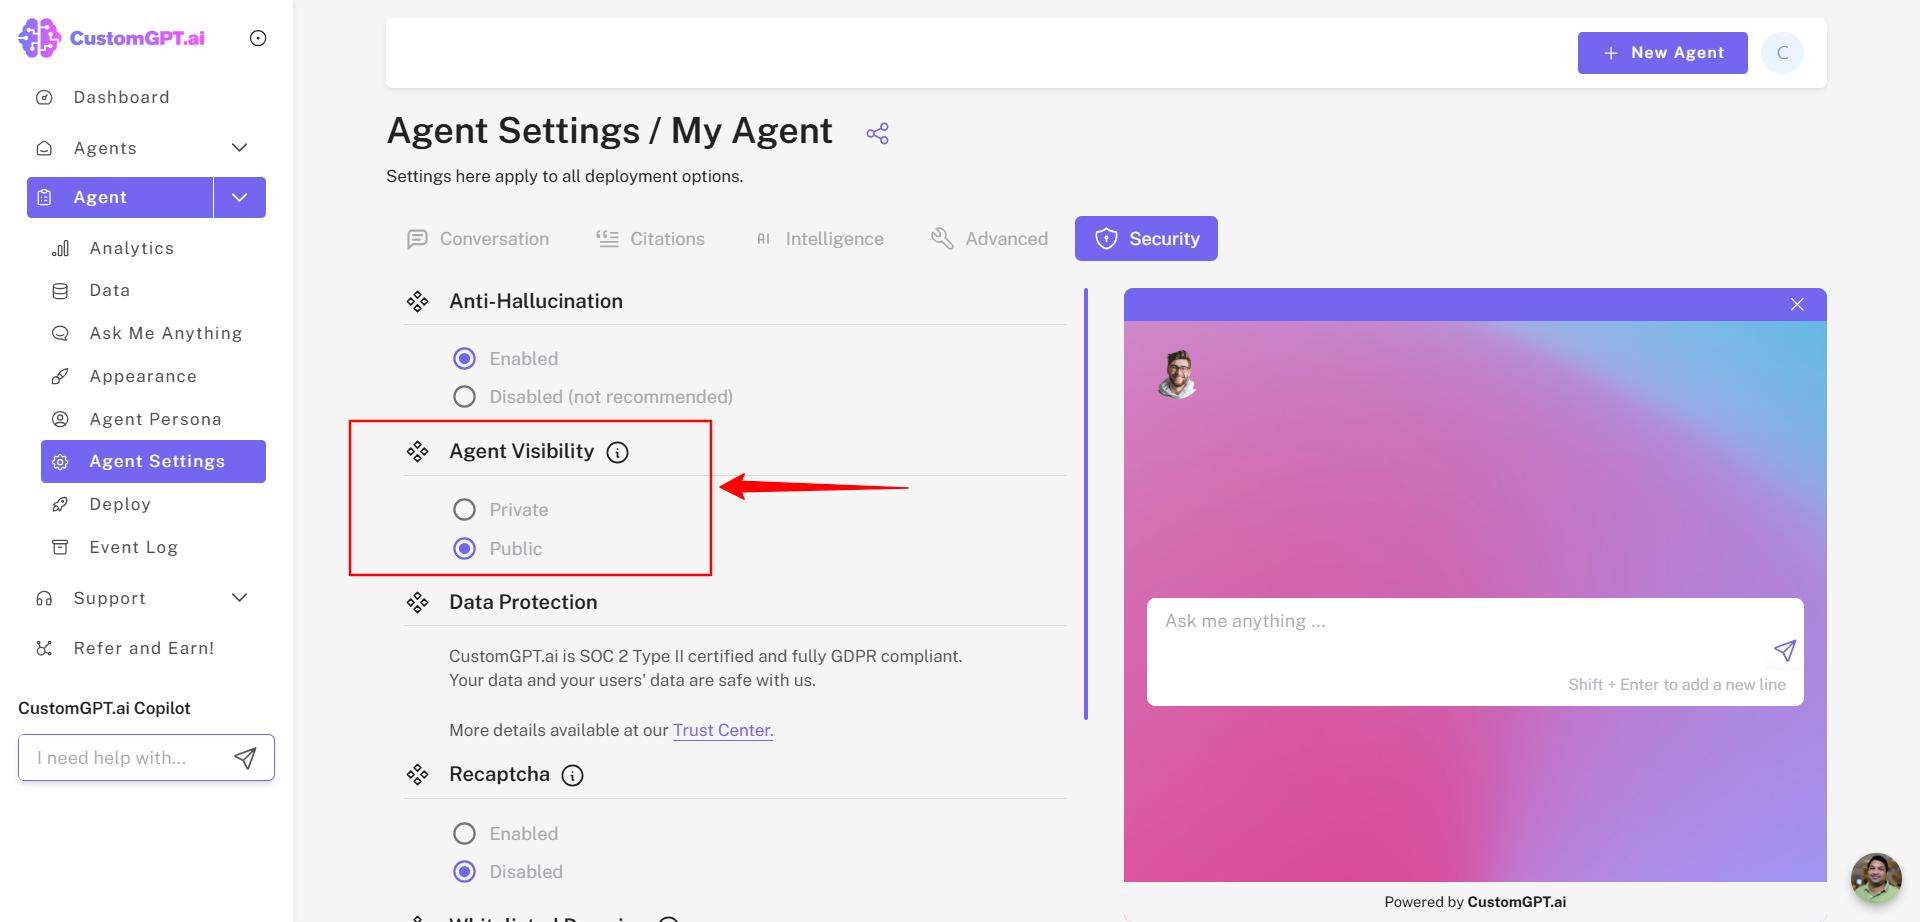The height and width of the screenshot is (922, 1920).
Task: Send the chat message with the paper-plane icon
Action: click(x=1784, y=651)
